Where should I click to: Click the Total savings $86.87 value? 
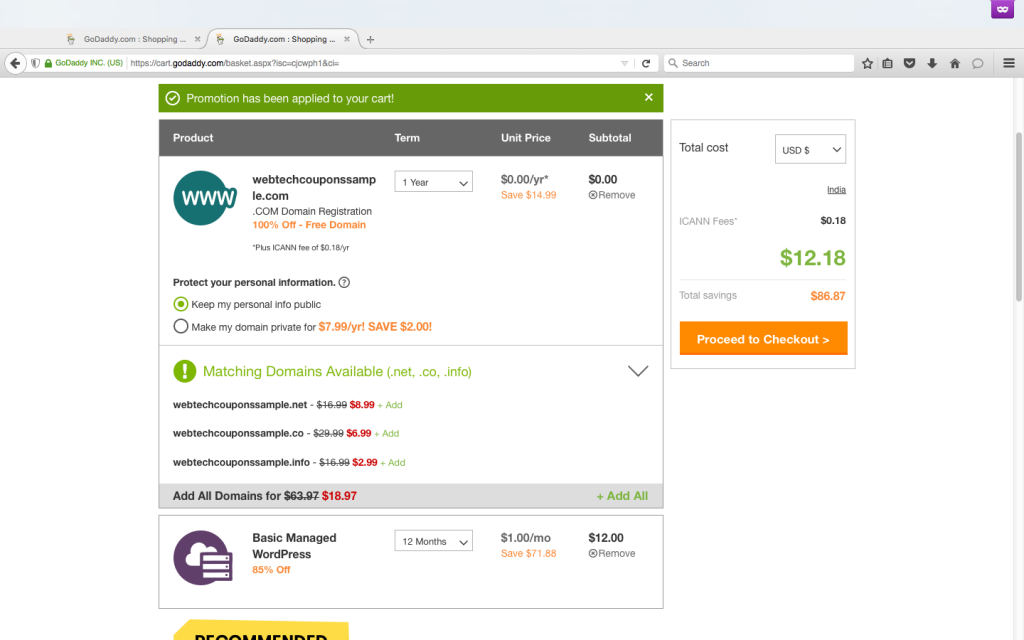(x=828, y=296)
